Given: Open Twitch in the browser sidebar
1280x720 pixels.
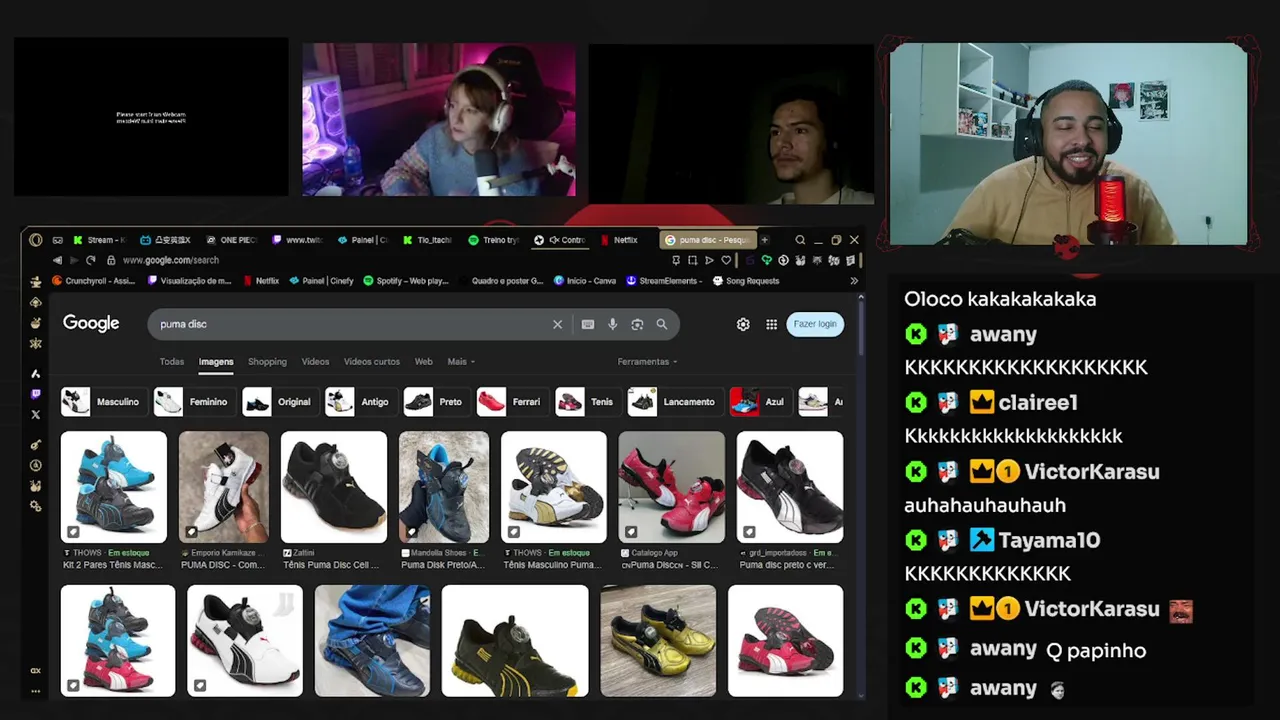Looking at the screenshot, I should 36,394.
